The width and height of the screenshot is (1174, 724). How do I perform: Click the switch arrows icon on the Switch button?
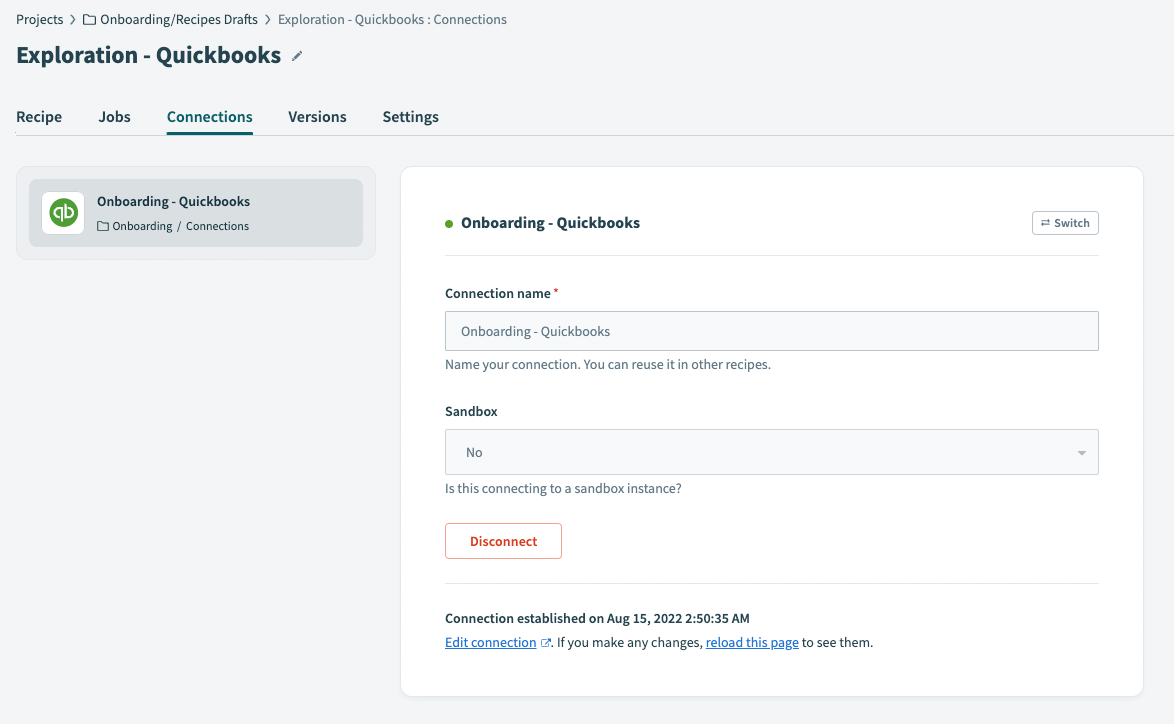click(1045, 222)
